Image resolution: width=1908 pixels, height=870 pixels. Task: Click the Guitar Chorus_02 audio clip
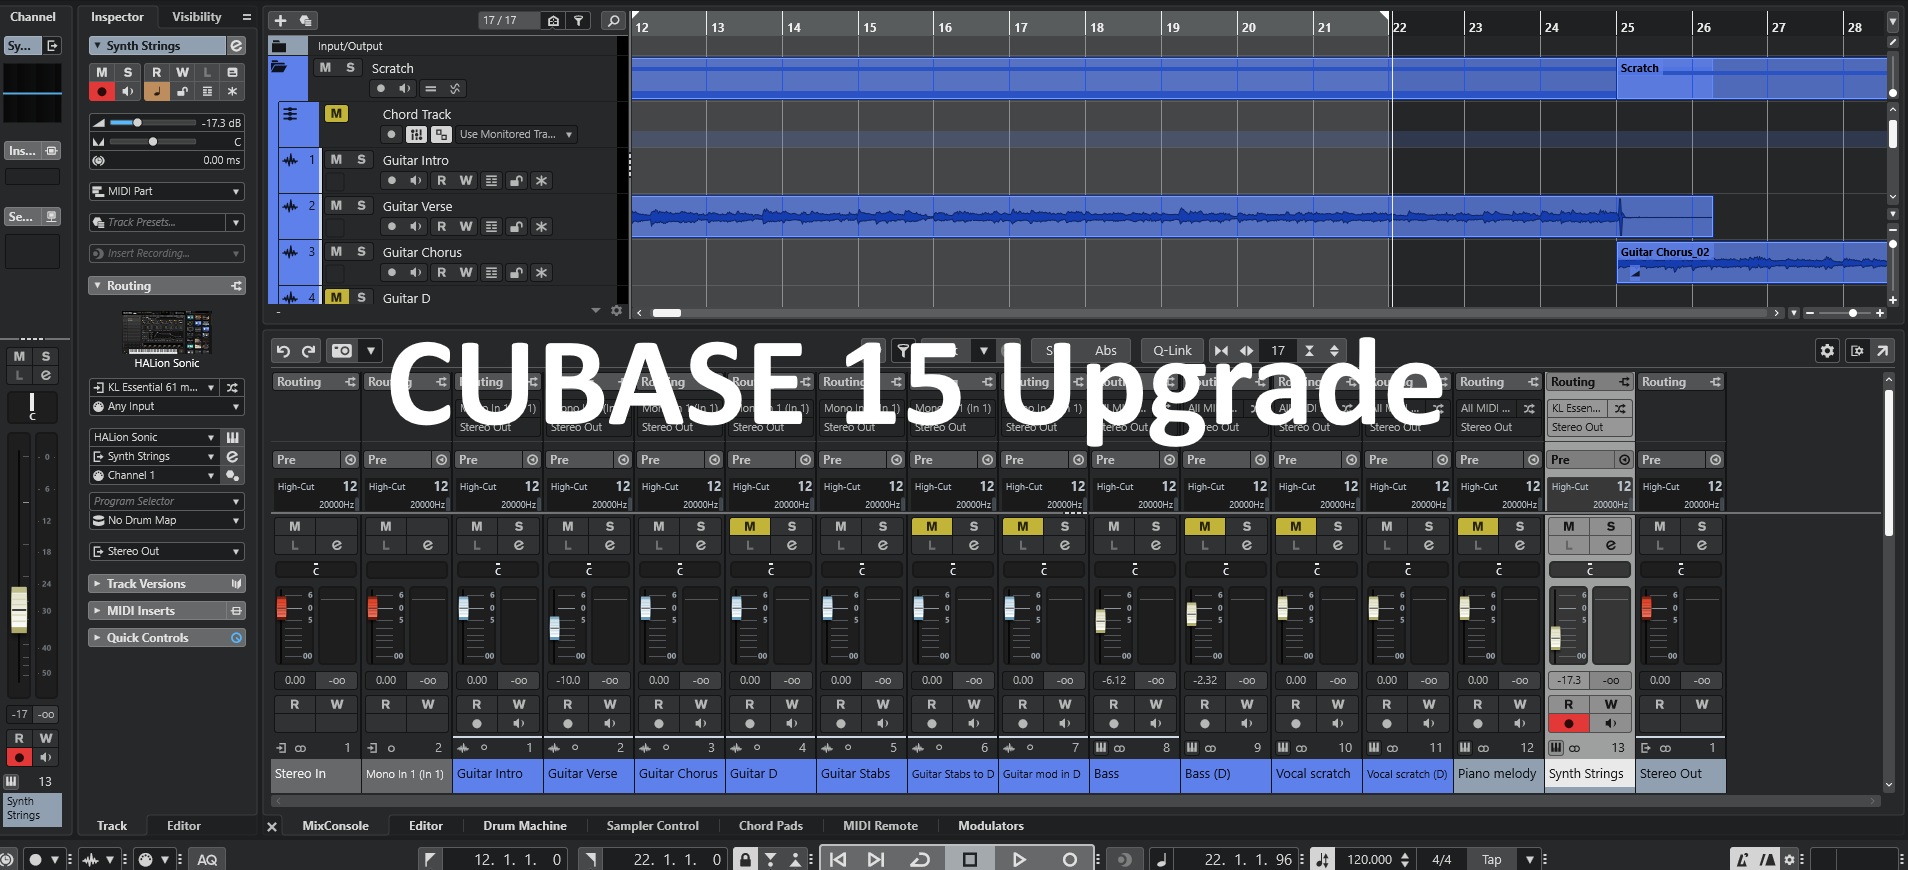point(1752,262)
